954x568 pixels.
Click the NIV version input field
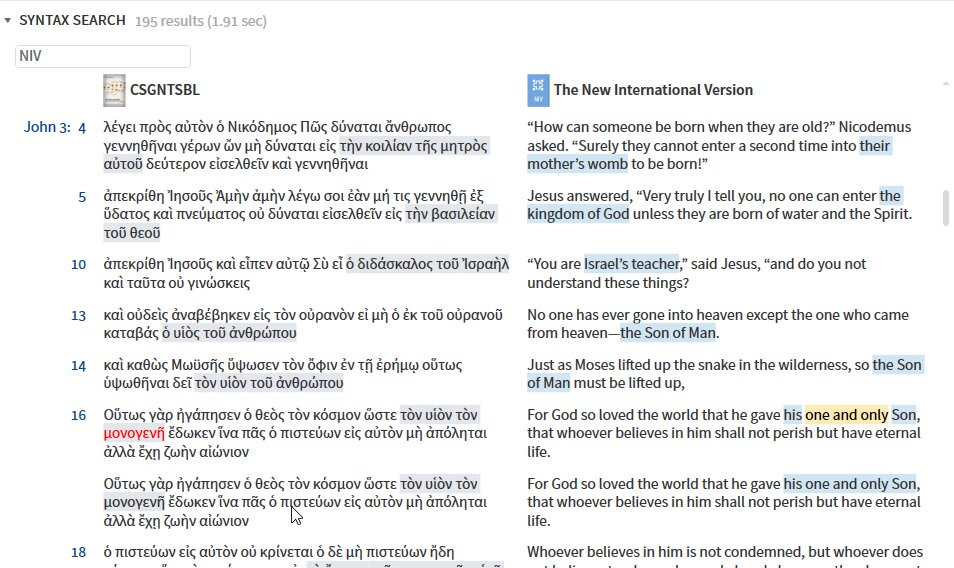pyautogui.click(x=103, y=56)
